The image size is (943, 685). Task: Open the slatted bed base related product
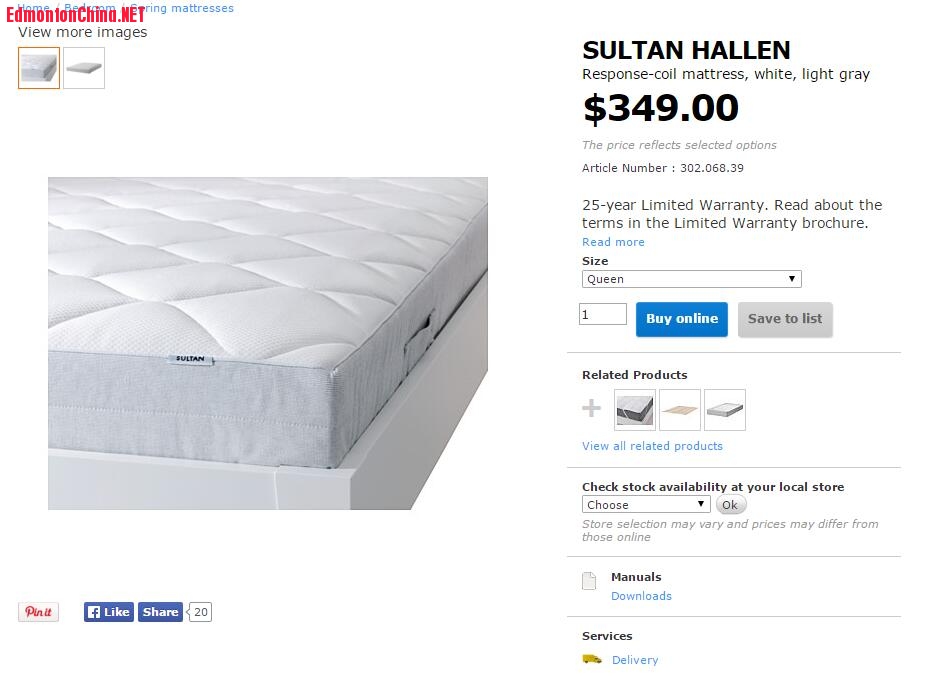tap(680, 410)
